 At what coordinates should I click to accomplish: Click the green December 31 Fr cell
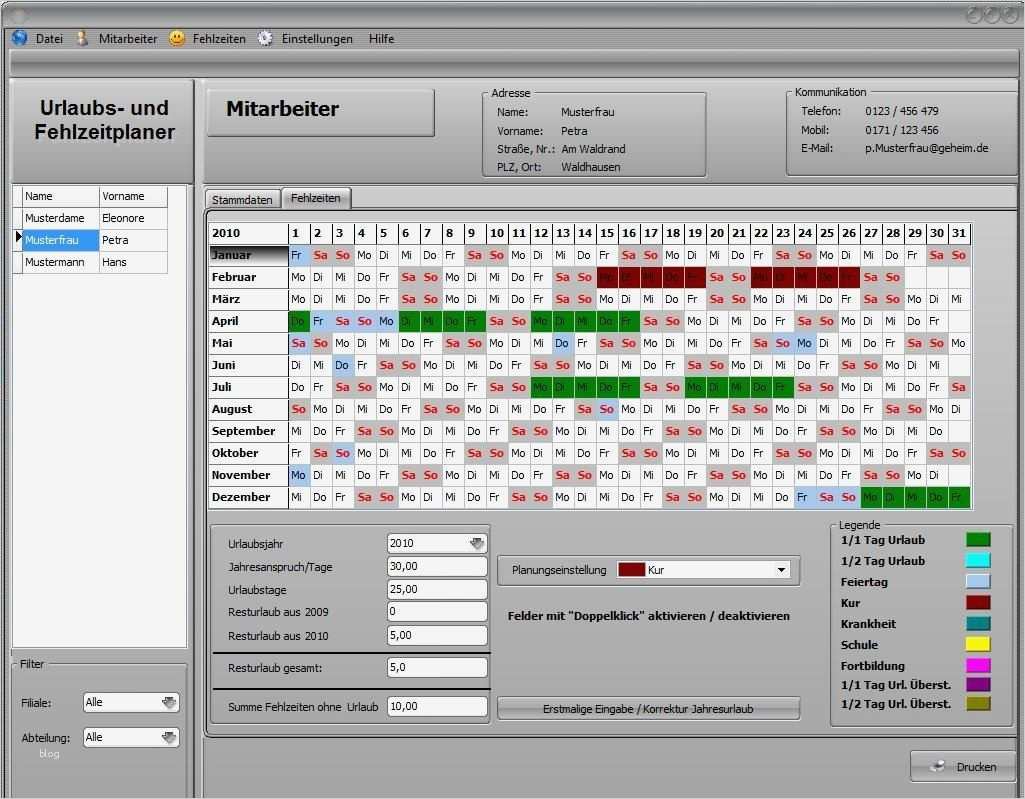(959, 497)
